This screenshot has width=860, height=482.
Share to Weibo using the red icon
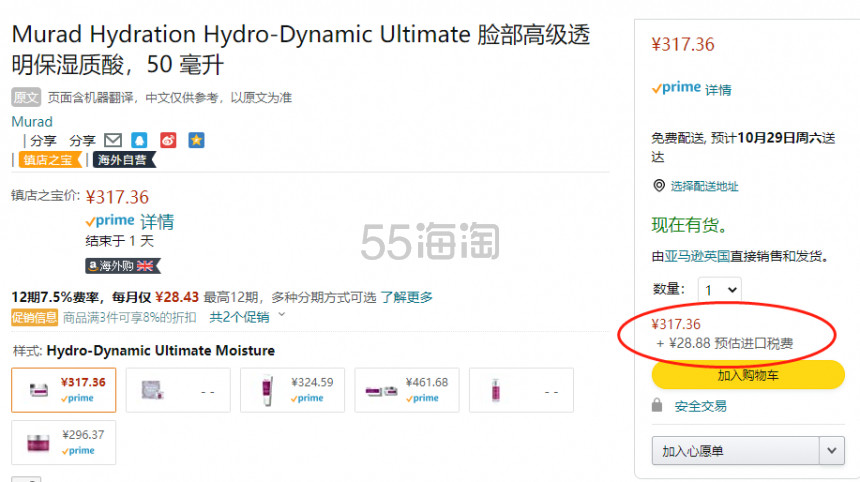(168, 140)
